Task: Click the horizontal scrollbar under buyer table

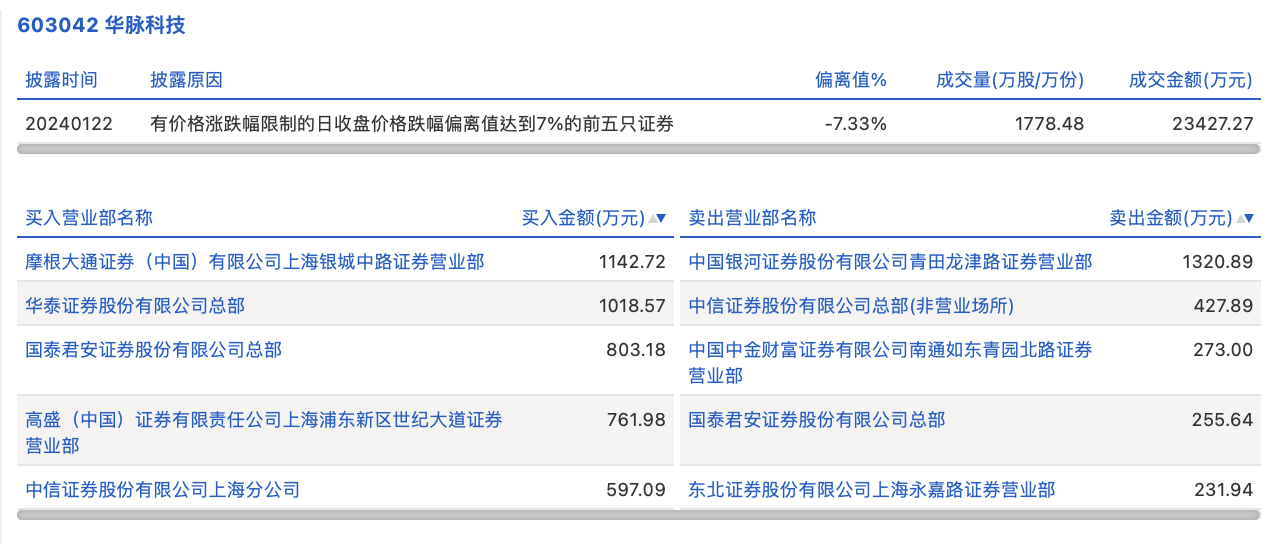Action: tap(639, 515)
